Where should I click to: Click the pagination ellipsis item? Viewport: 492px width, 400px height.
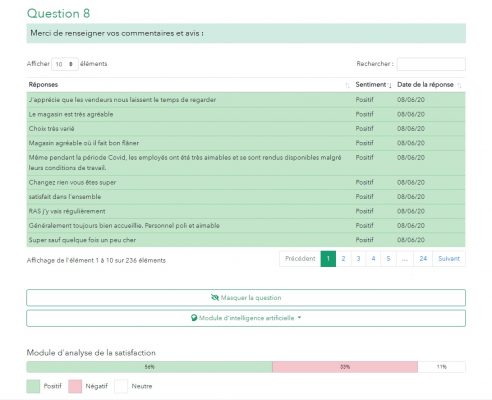pyautogui.click(x=405, y=259)
